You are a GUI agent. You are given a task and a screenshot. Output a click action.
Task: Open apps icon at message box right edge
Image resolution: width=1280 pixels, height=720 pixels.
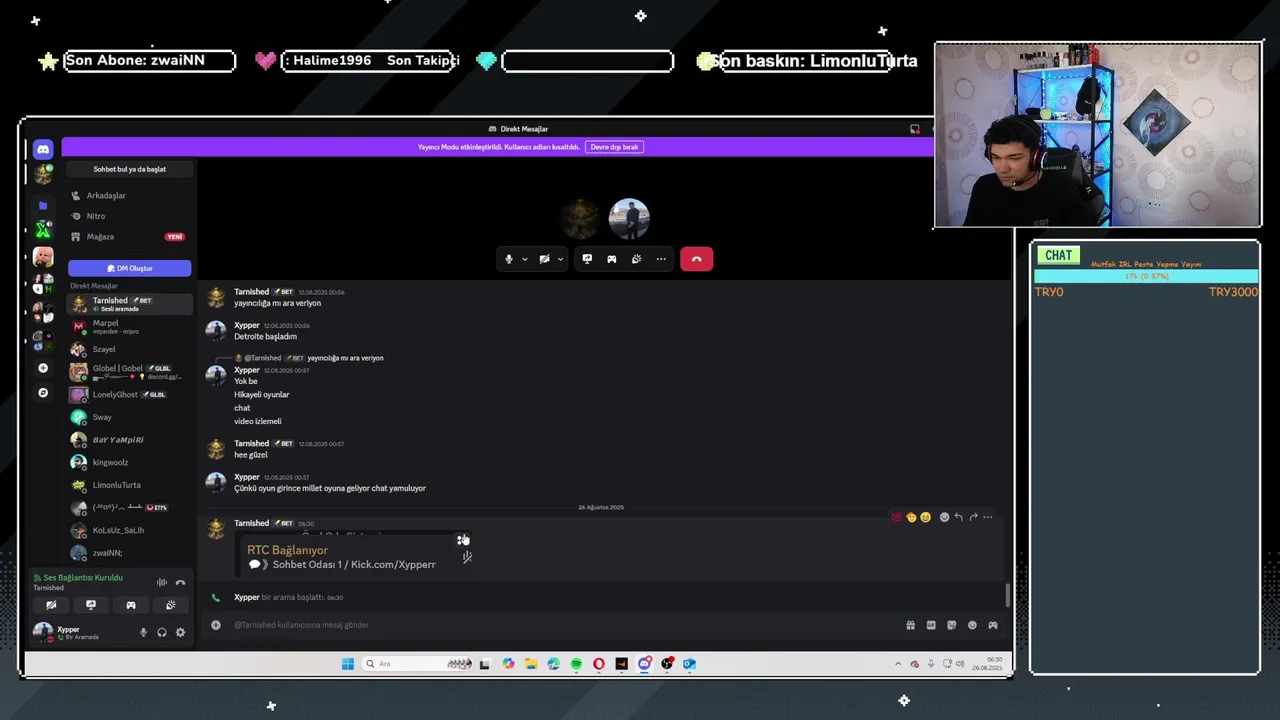(x=993, y=625)
